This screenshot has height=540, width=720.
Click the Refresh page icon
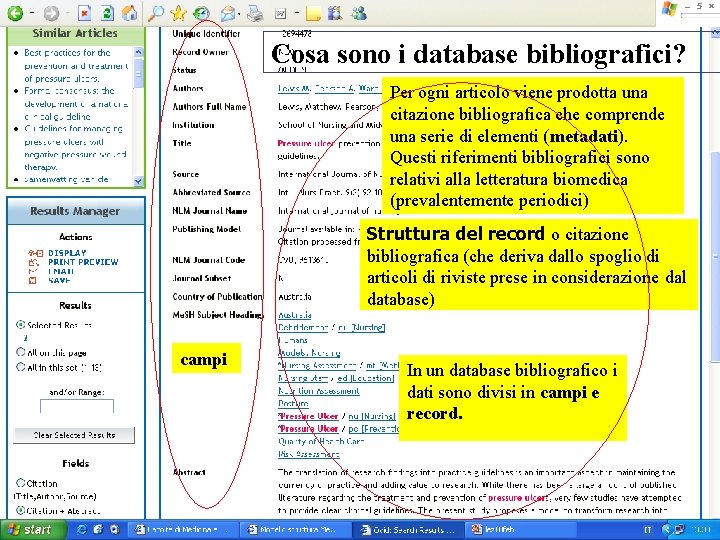(107, 13)
